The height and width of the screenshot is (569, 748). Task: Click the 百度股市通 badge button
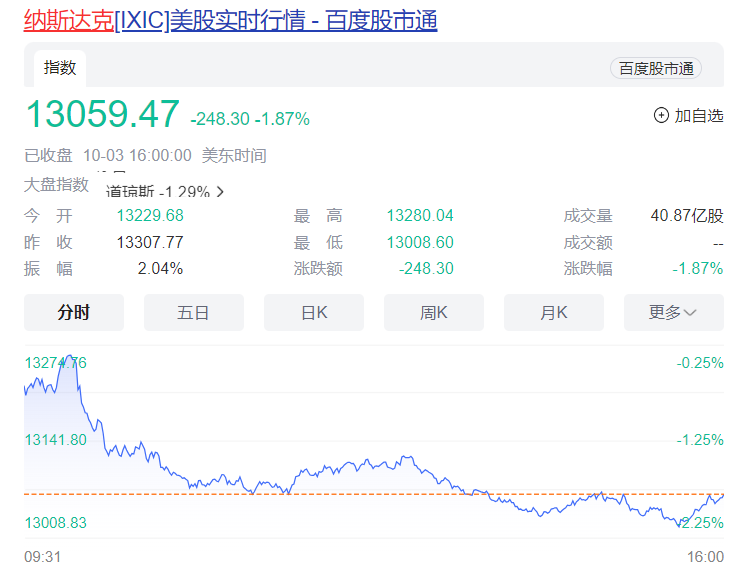(656, 69)
